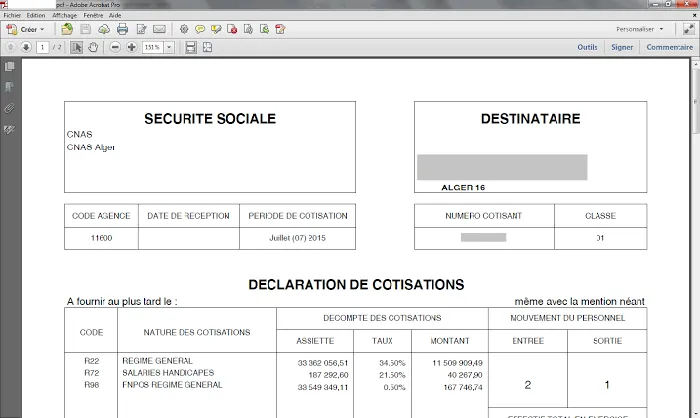Go to the next page arrow
Viewport: 700px width, 418px height.
[26, 47]
